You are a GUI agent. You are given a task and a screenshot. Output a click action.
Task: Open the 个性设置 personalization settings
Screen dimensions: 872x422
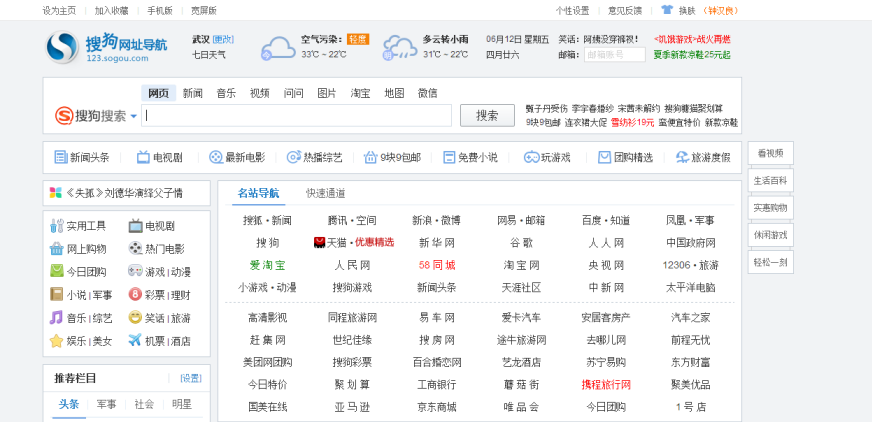(572, 10)
